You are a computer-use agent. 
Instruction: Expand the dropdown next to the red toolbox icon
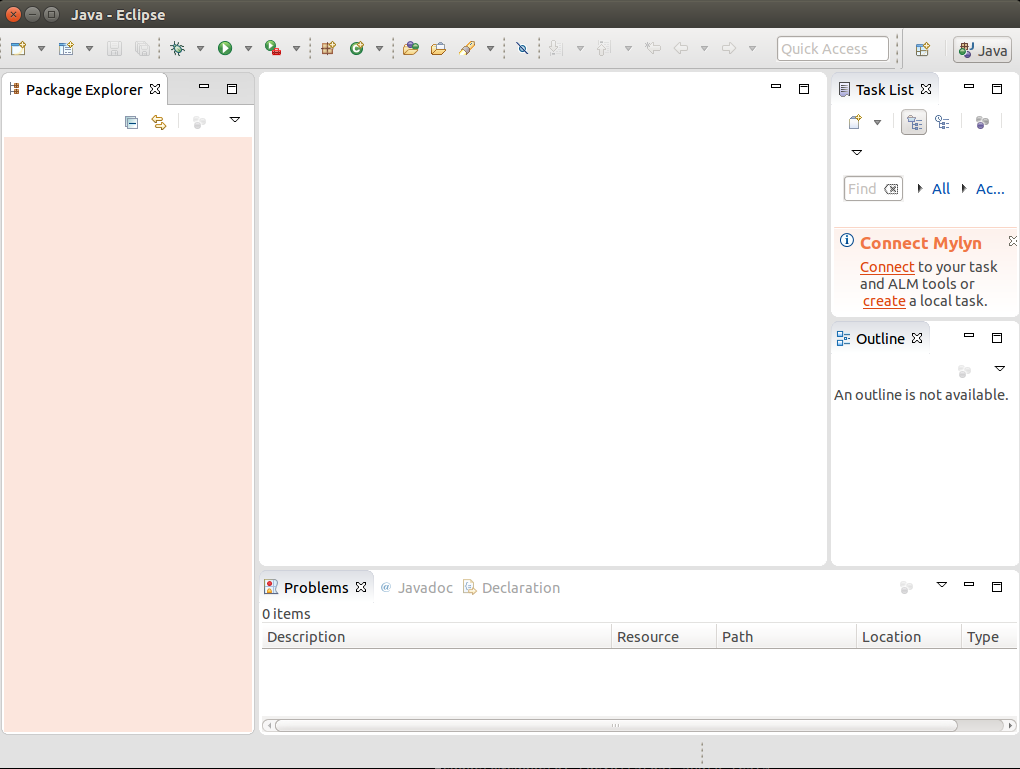click(x=296, y=48)
